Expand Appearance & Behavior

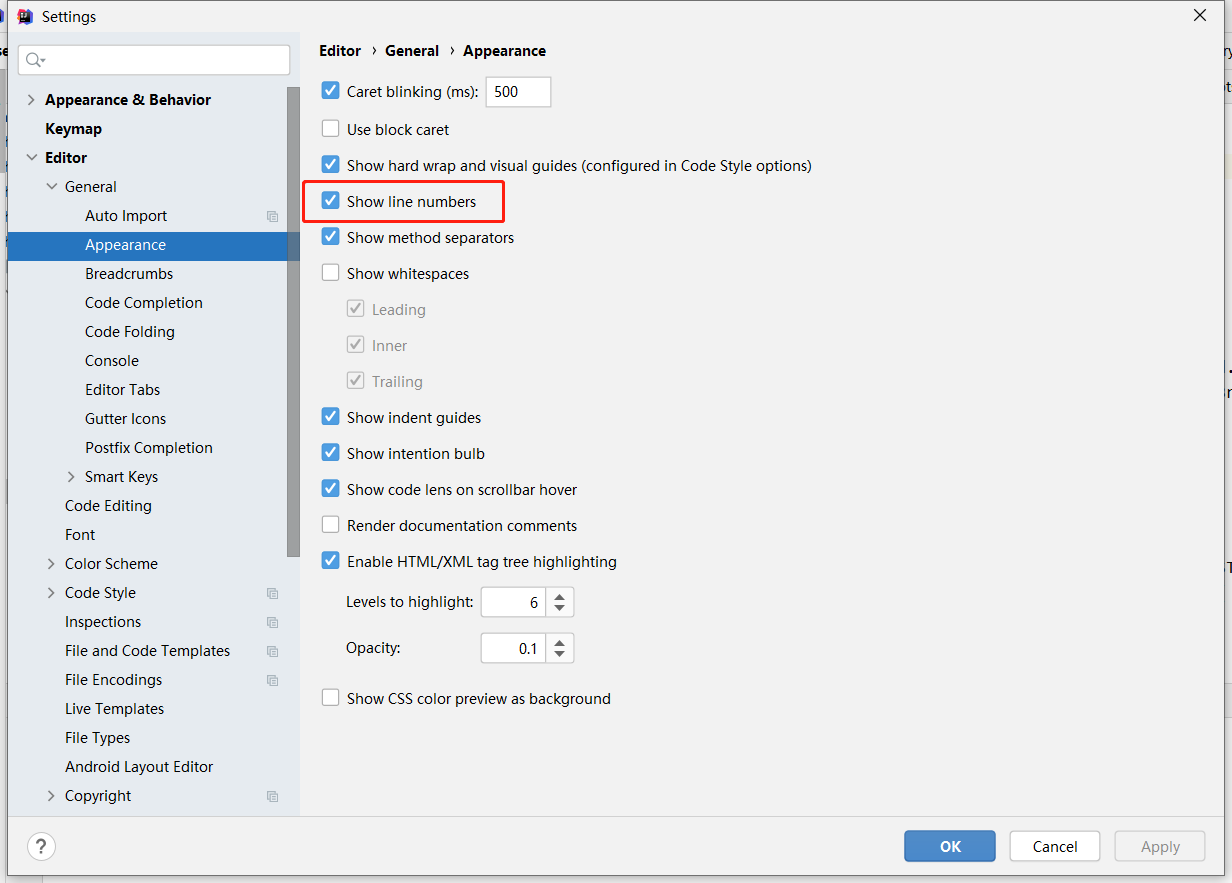pyautogui.click(x=31, y=99)
